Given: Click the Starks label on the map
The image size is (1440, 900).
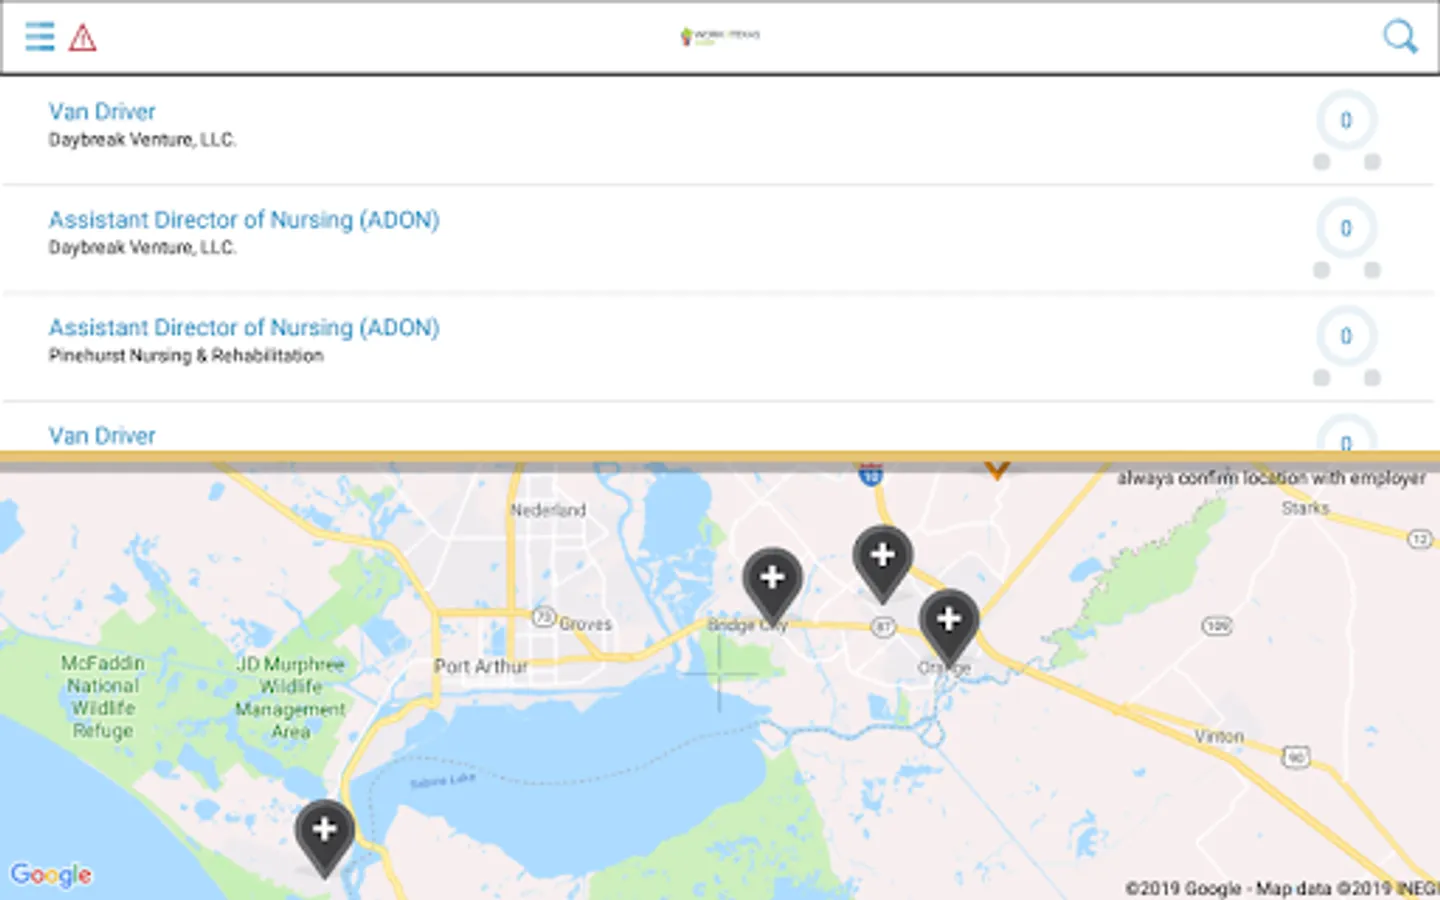Looking at the screenshot, I should [1306, 508].
